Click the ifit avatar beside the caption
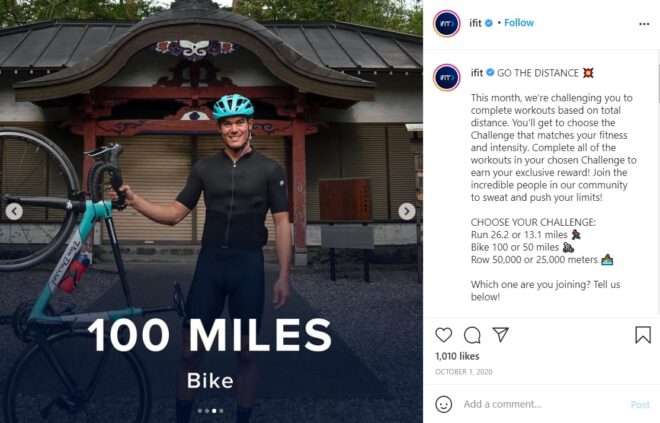The image size is (660, 423). tap(446, 77)
